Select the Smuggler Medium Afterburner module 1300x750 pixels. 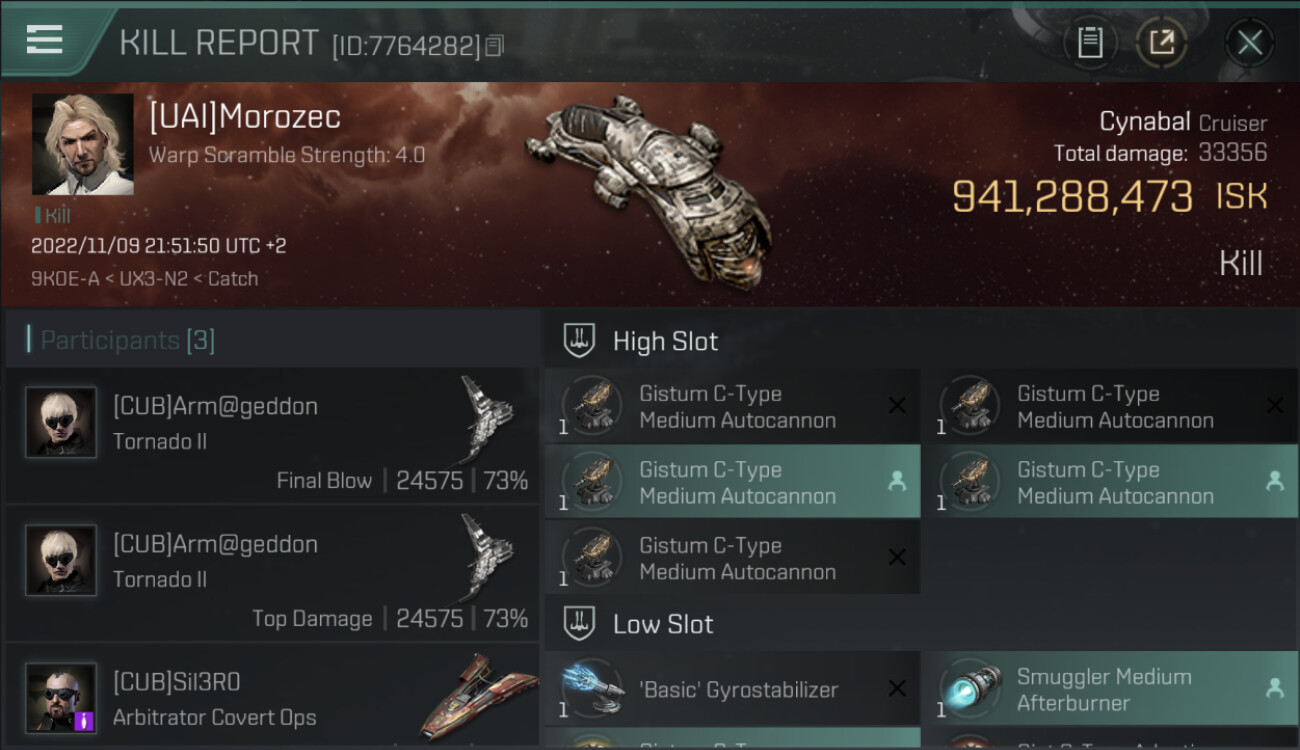(x=1110, y=689)
